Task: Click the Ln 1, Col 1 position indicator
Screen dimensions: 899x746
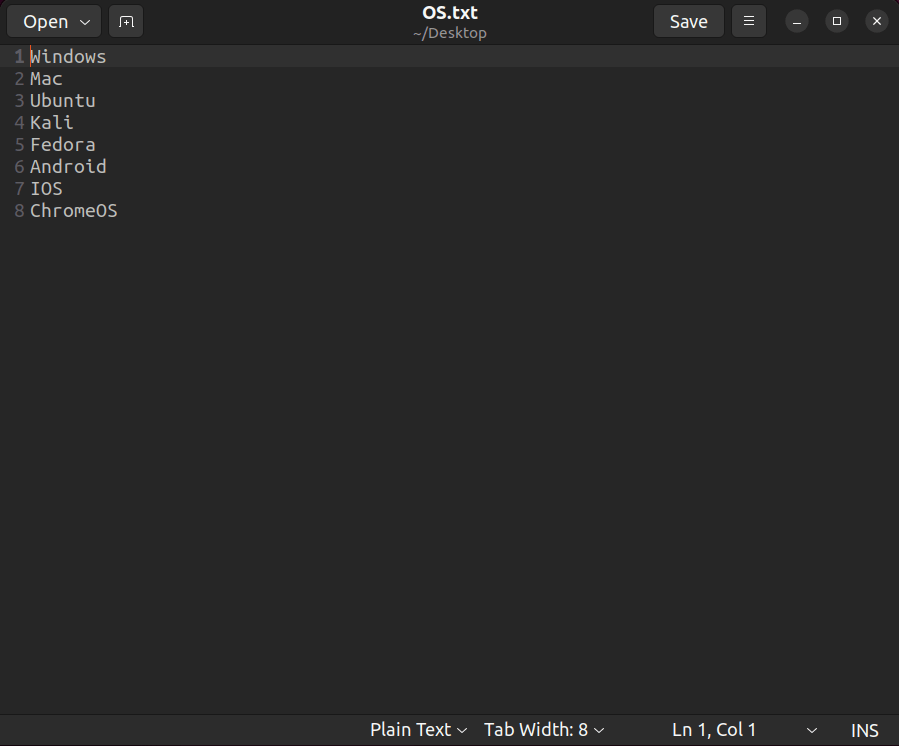Action: pyautogui.click(x=714, y=730)
